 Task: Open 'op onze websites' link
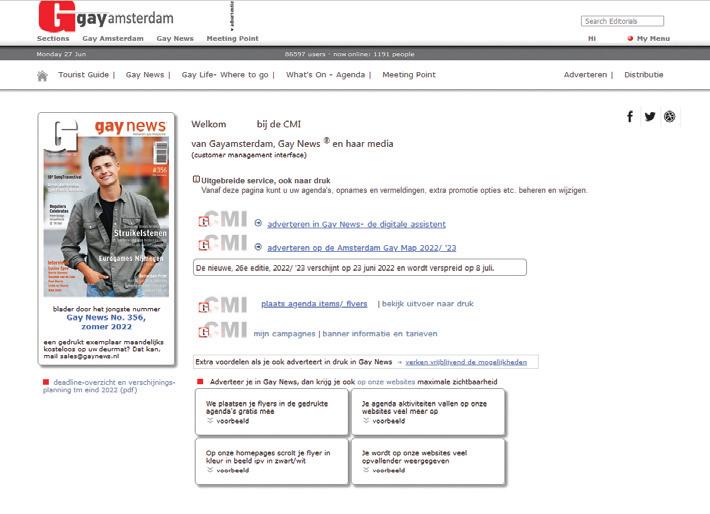click(x=386, y=382)
